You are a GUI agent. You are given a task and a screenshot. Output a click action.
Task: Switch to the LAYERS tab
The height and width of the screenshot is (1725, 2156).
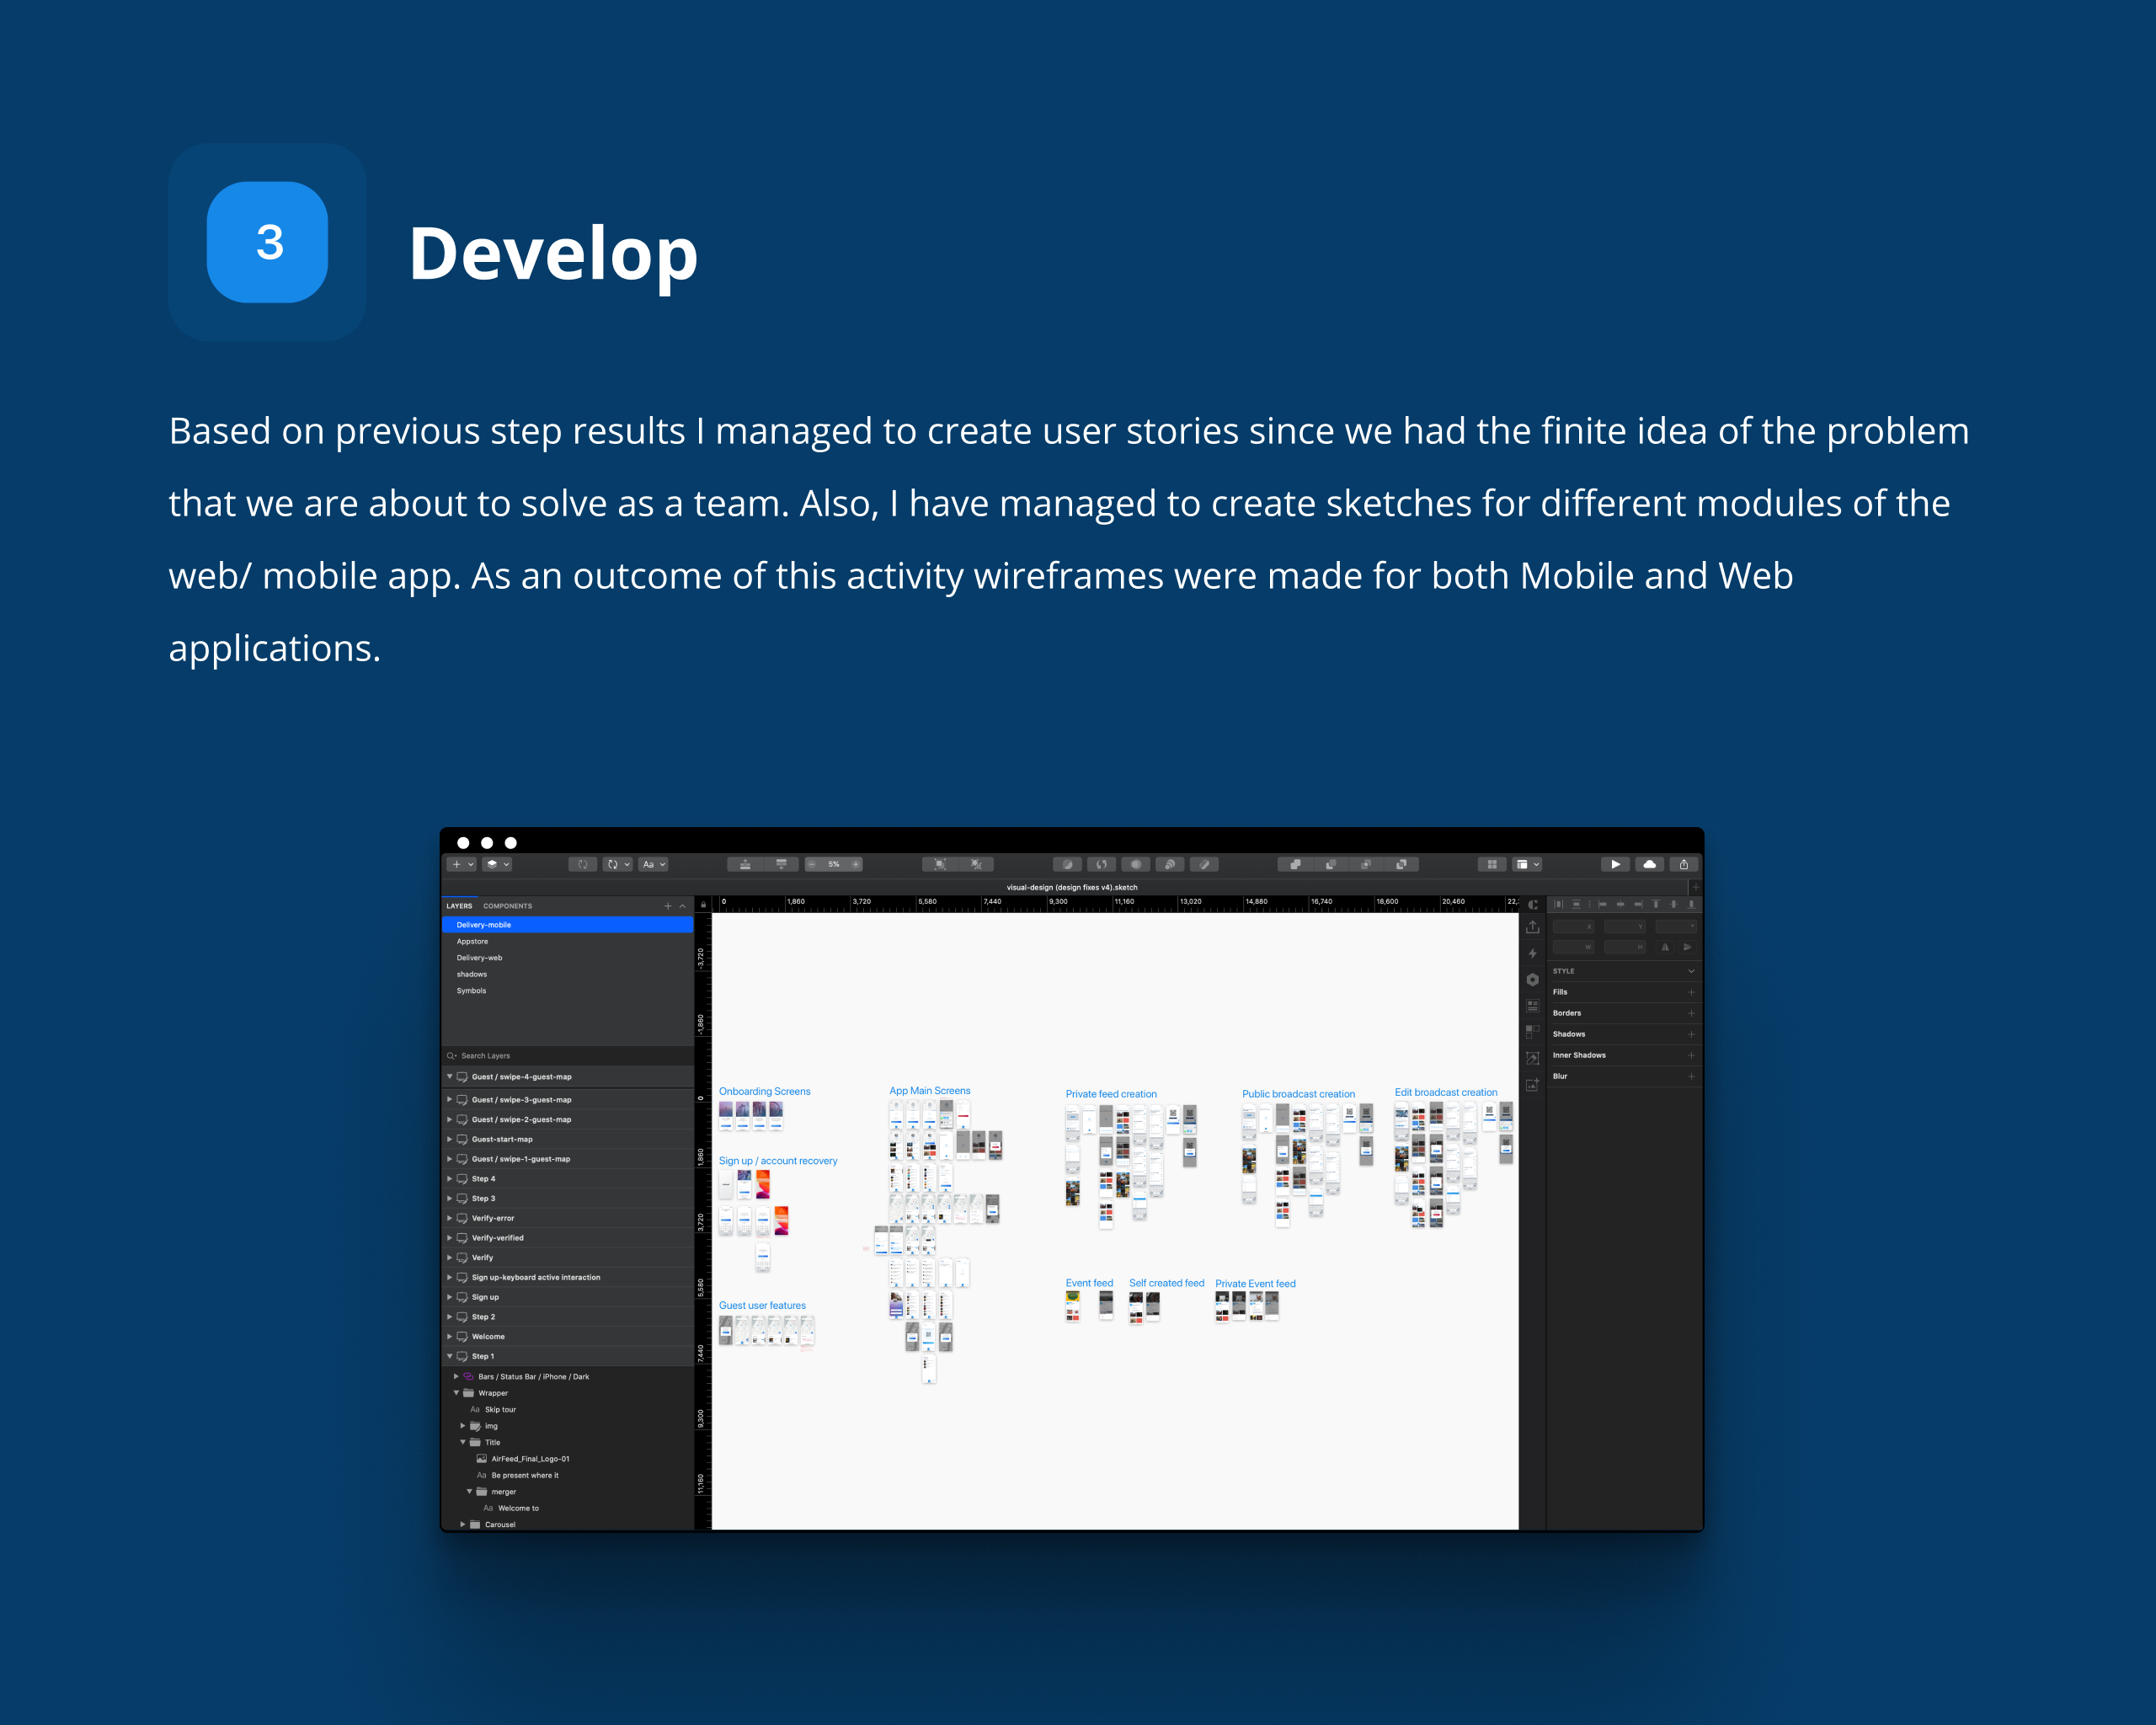(x=459, y=906)
